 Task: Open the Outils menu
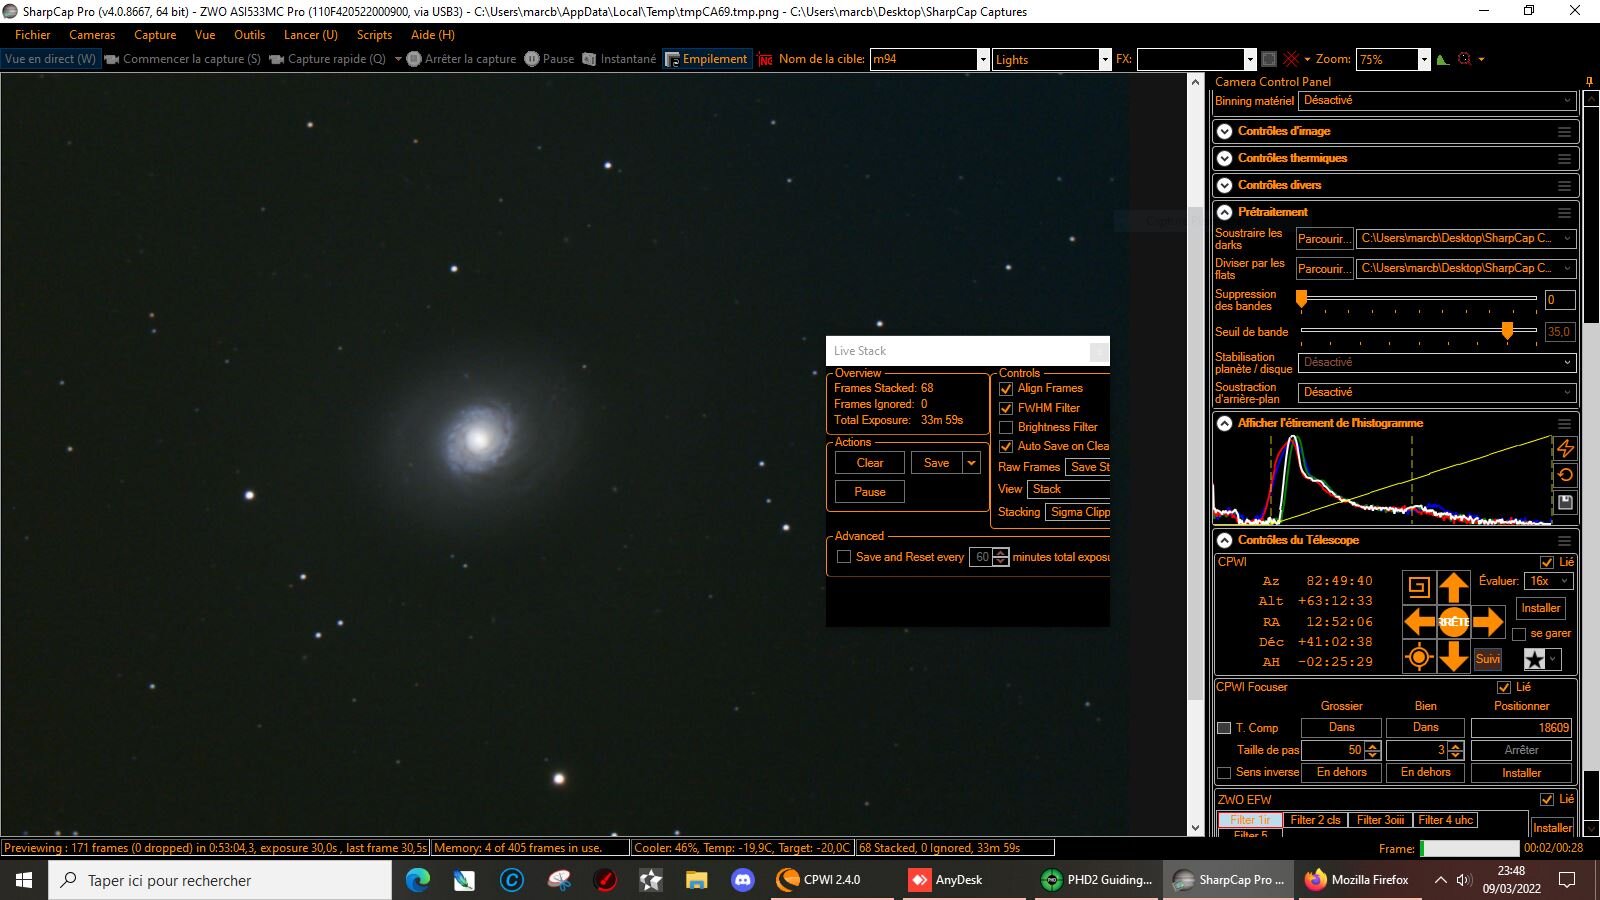(249, 35)
